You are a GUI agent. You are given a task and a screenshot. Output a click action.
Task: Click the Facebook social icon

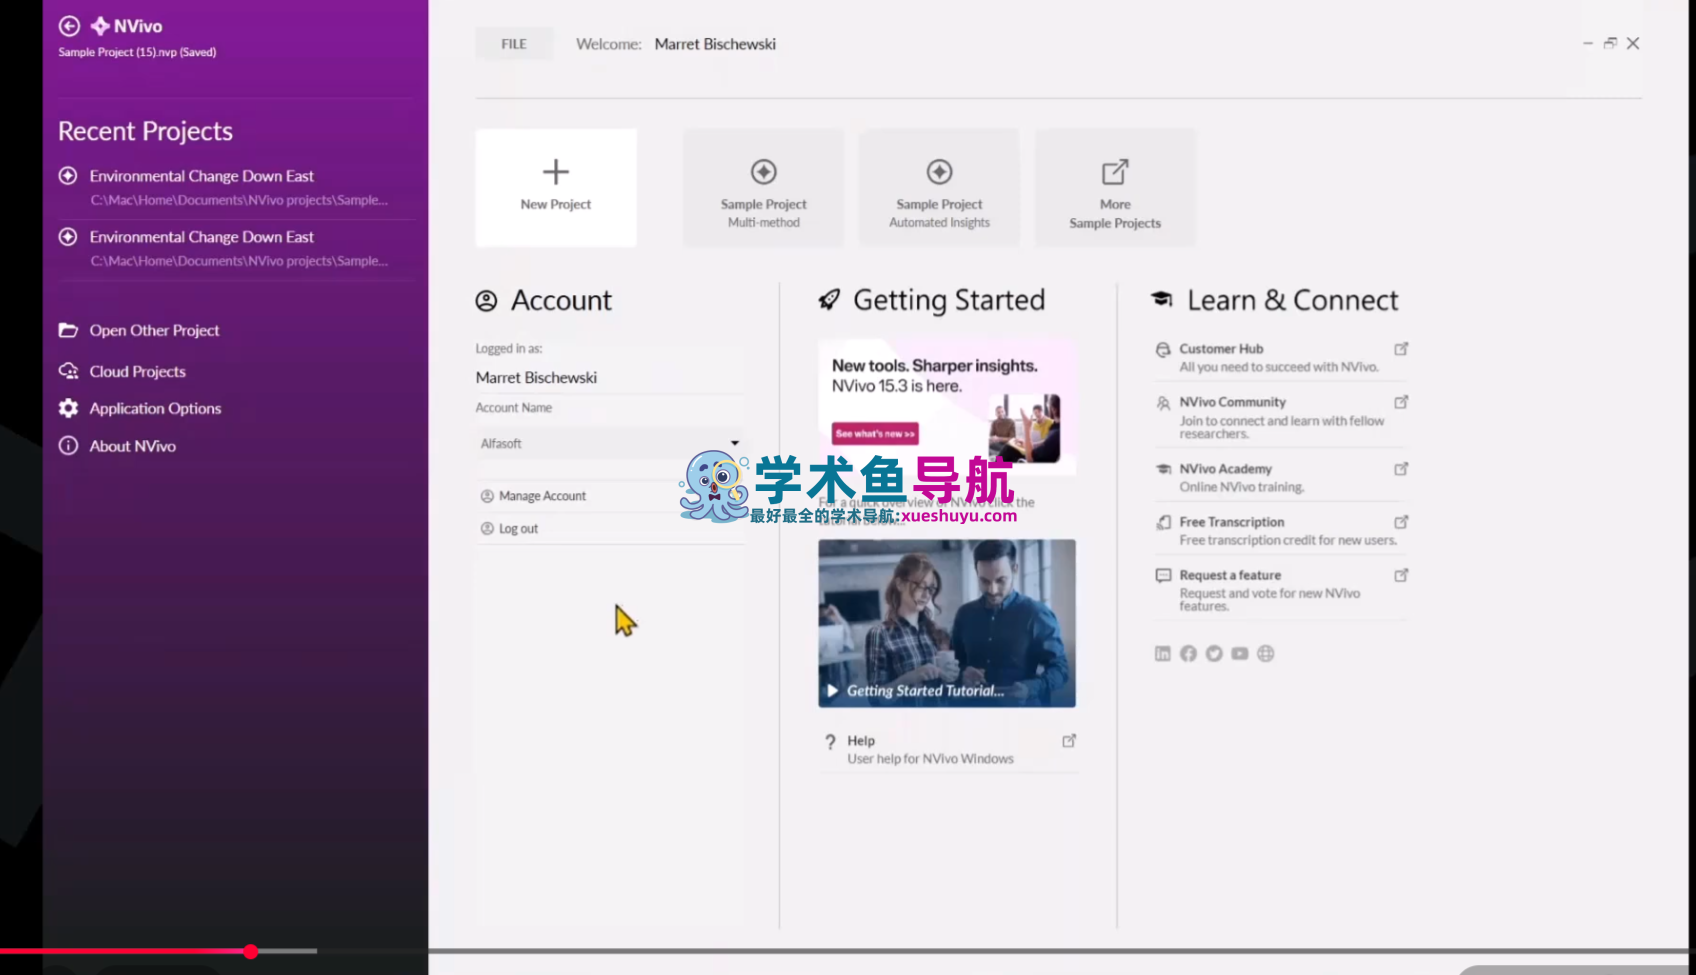pyautogui.click(x=1188, y=654)
